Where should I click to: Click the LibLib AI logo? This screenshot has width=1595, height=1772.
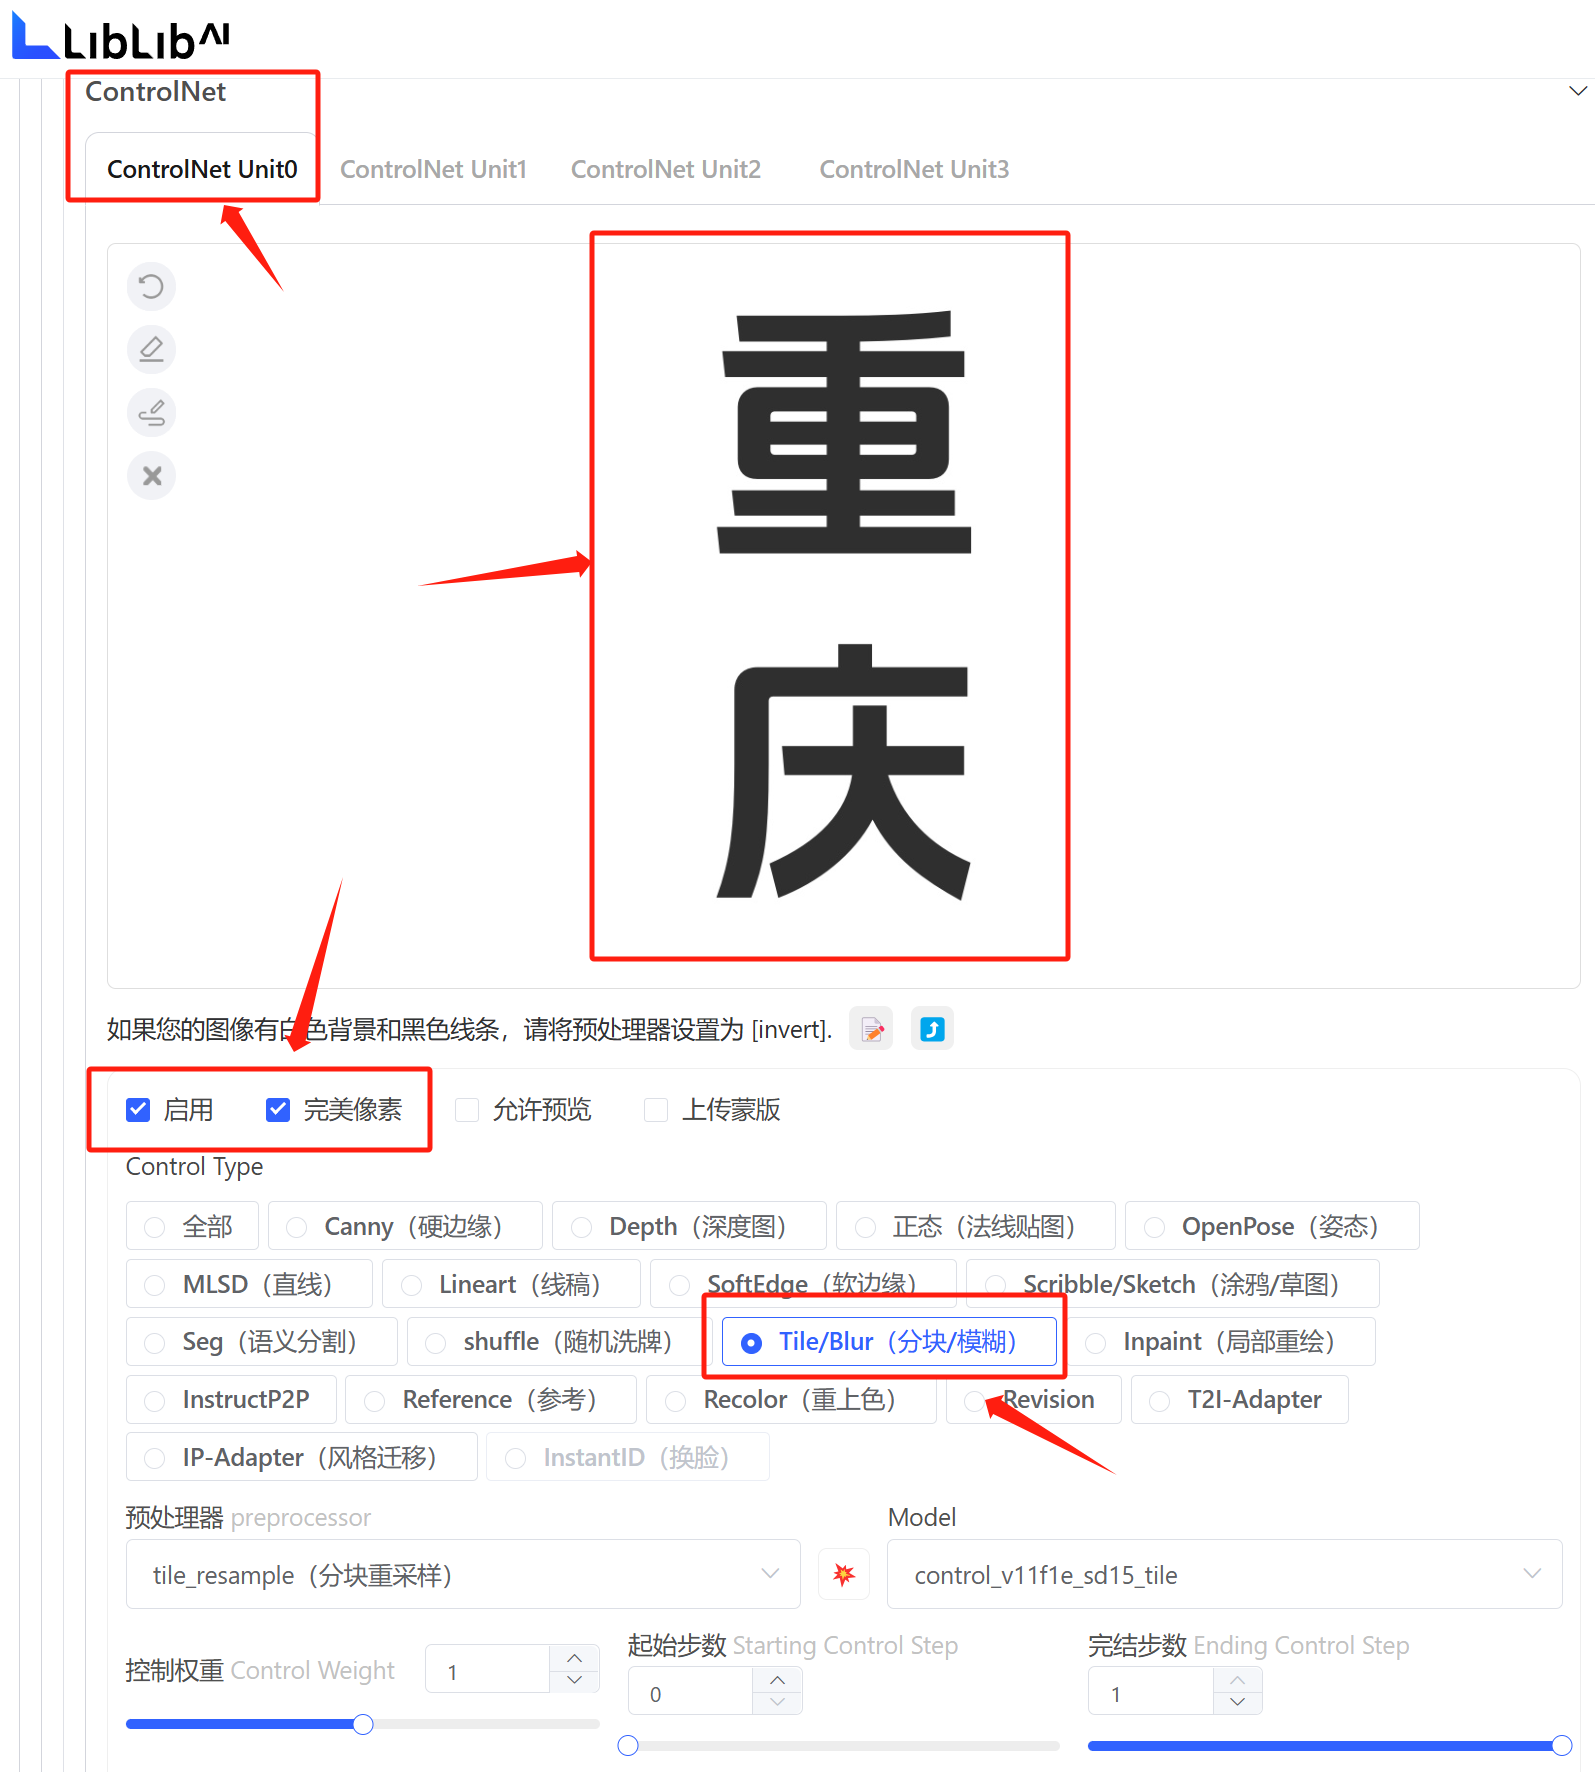[121, 37]
